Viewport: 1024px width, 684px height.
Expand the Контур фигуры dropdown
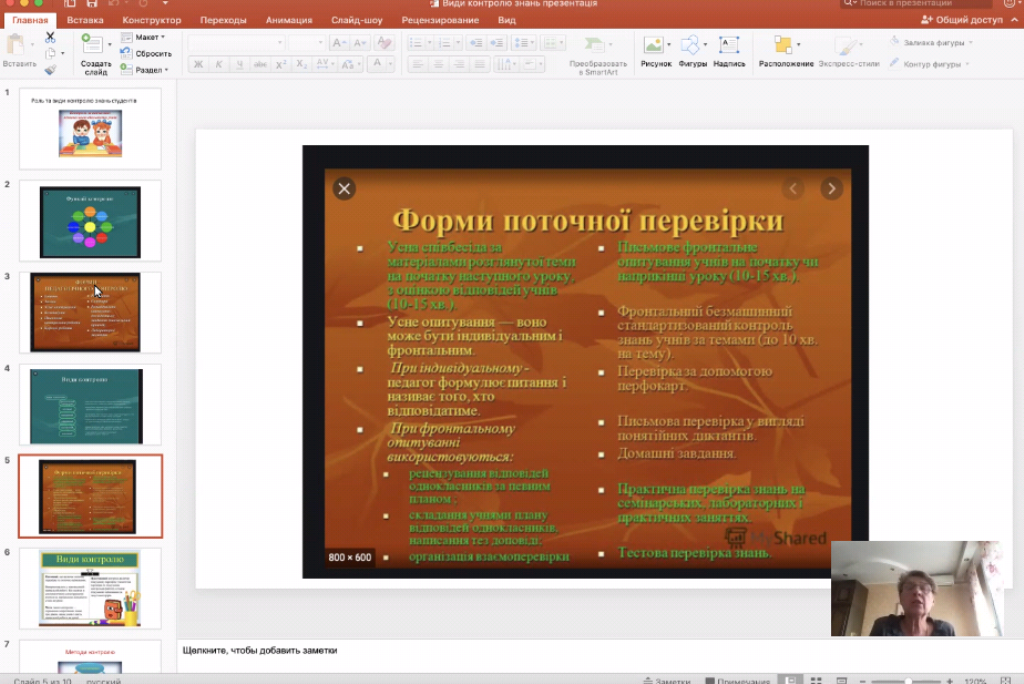967,64
